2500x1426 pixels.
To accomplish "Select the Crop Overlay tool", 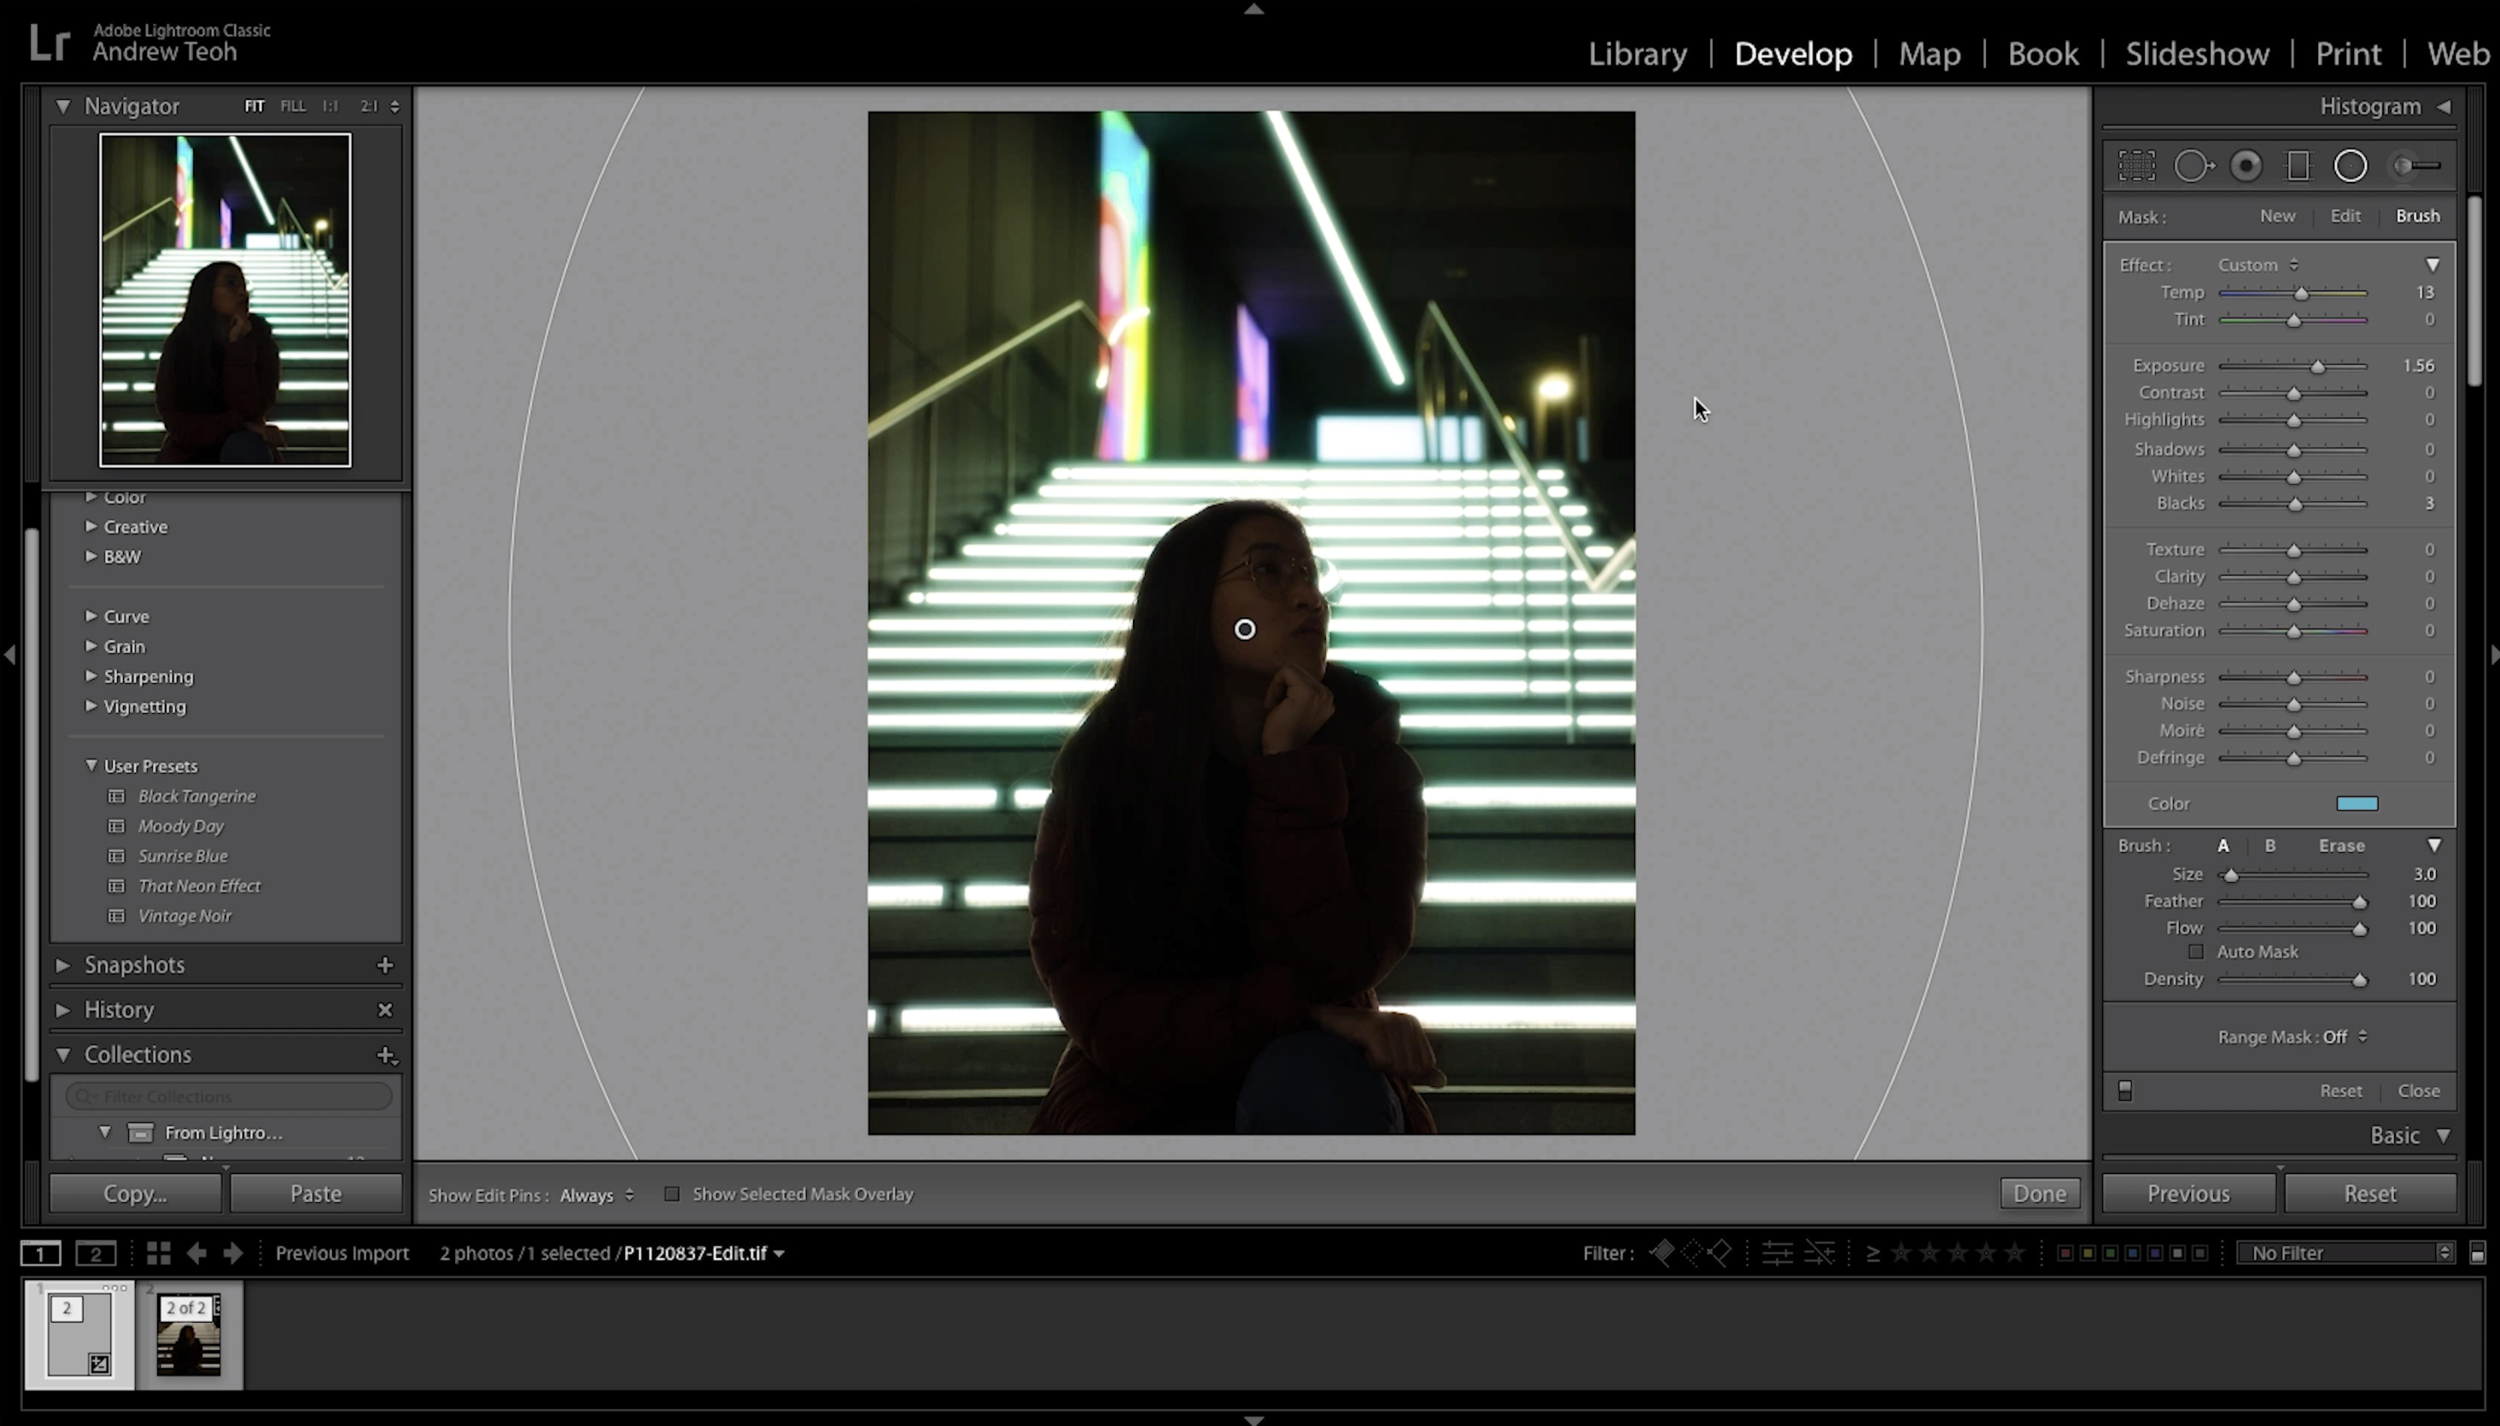I will [2136, 165].
